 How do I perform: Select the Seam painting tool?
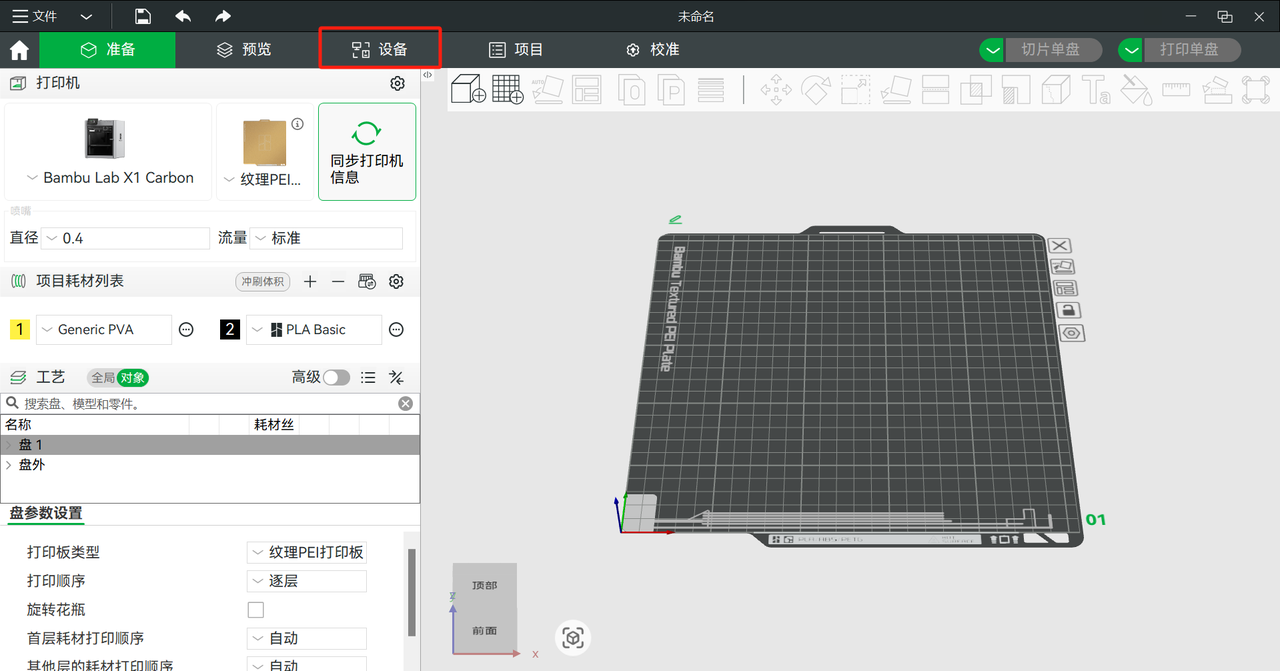click(1056, 90)
